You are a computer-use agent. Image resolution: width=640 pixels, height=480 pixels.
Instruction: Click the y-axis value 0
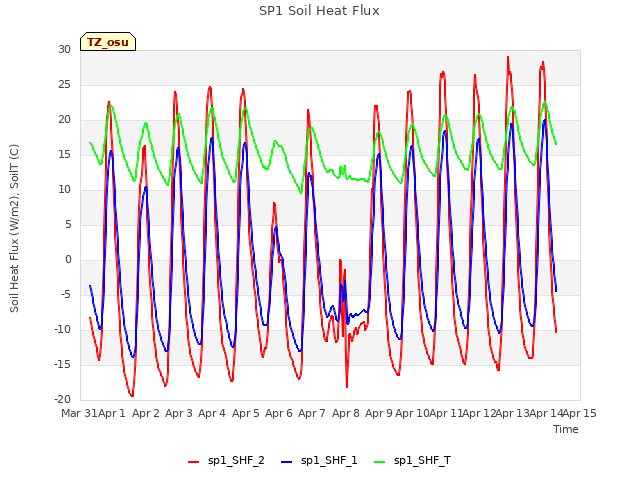tap(68, 260)
